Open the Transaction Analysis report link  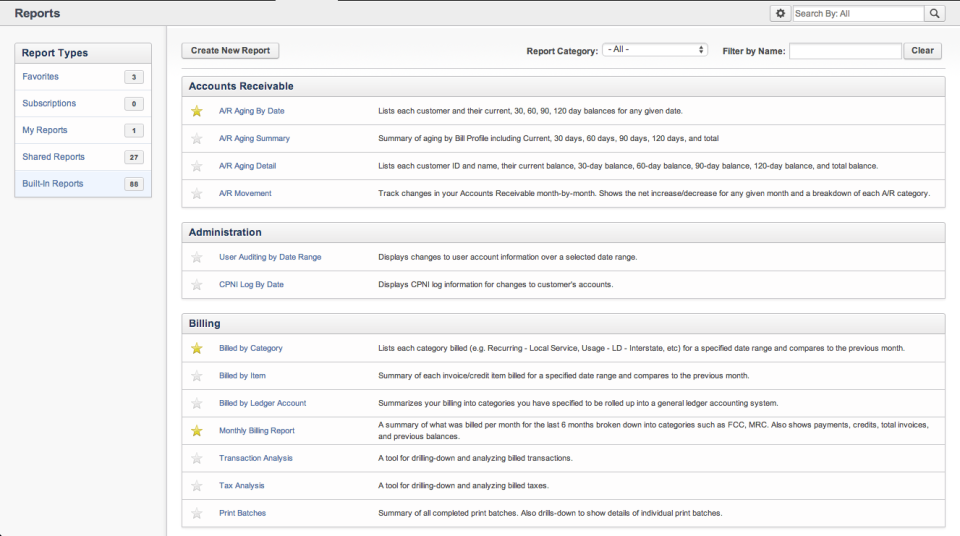point(256,458)
